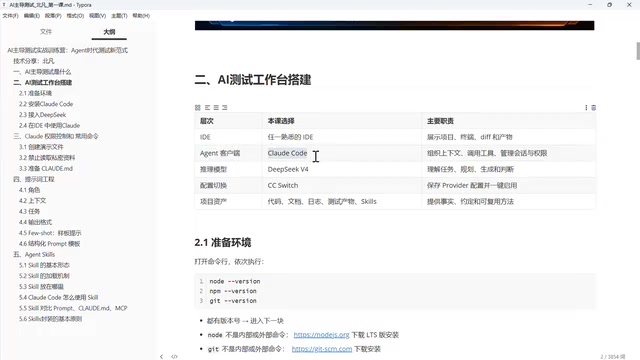Select outline heading 五、Agent Skills
640x360 pixels.
click(34, 254)
